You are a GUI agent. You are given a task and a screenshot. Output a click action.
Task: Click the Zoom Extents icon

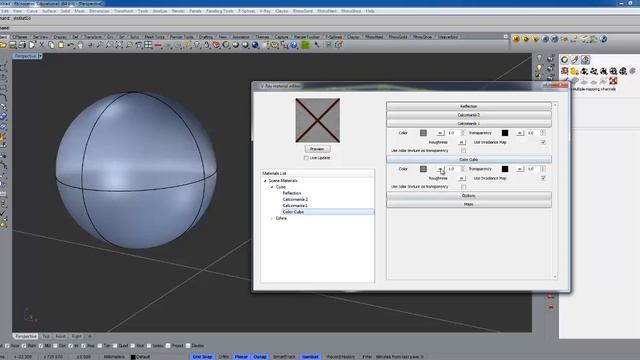119,45
